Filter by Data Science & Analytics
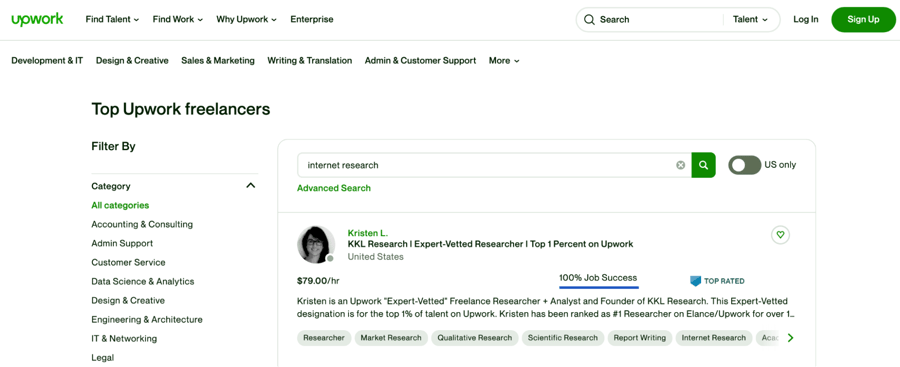 tap(143, 281)
